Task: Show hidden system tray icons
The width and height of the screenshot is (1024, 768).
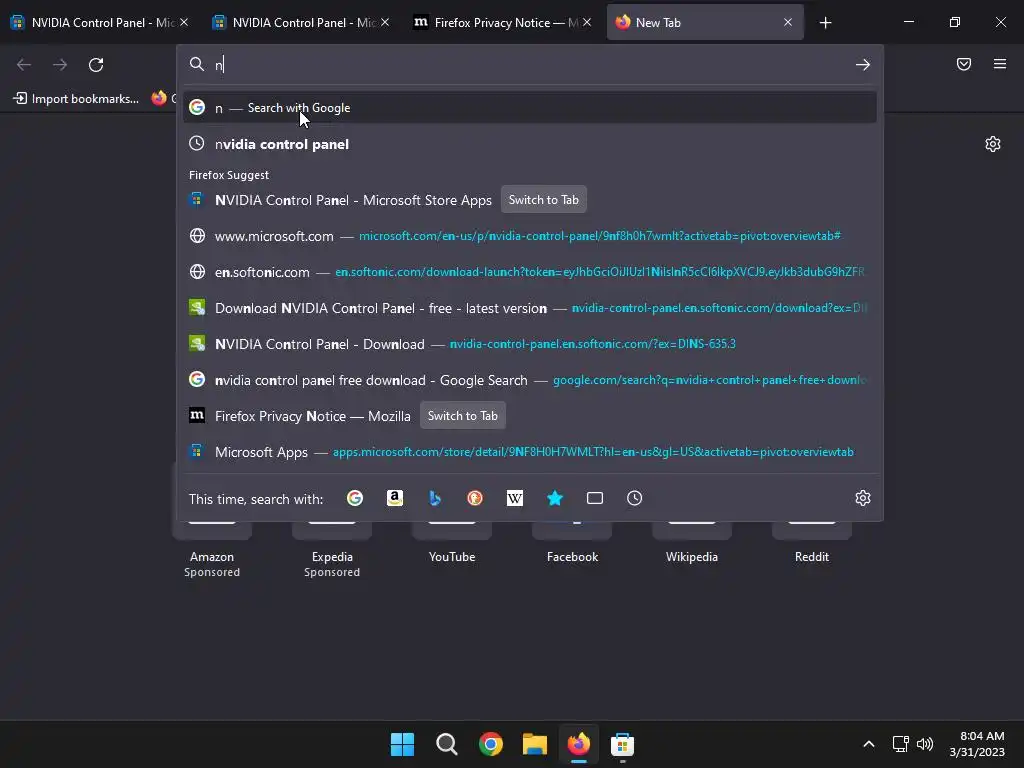Action: coord(869,744)
